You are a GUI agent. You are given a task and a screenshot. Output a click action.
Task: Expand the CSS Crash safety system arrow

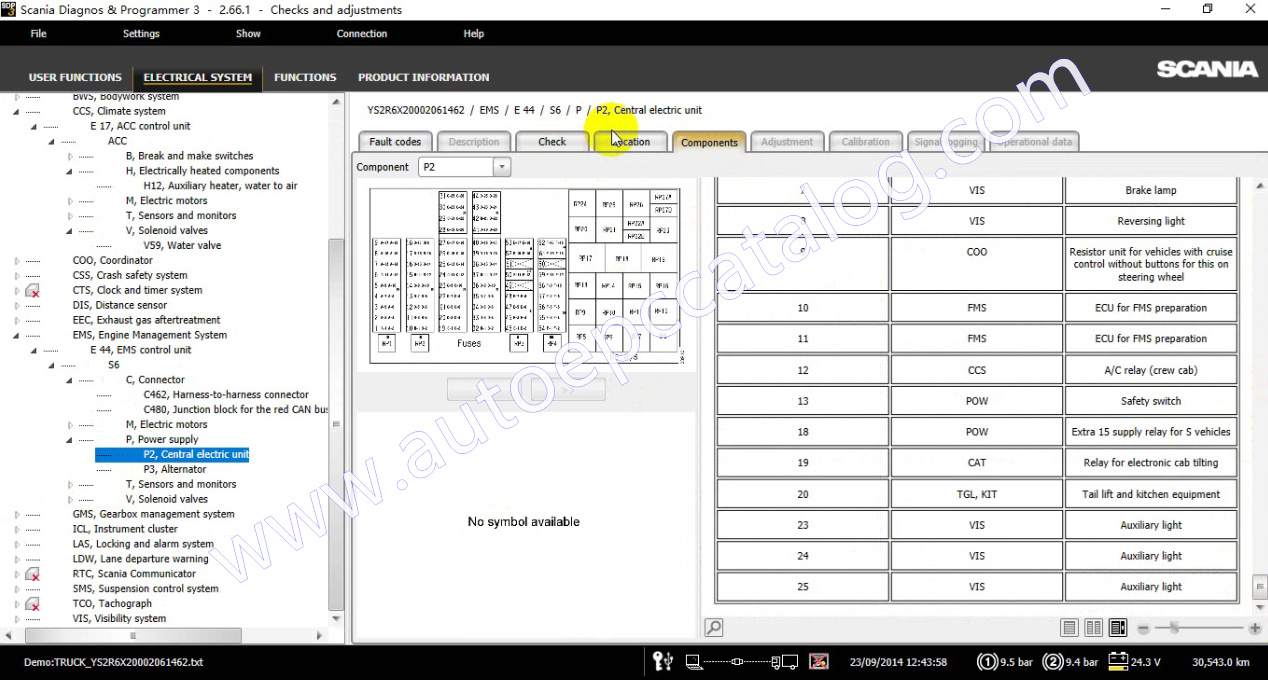[x=16, y=276]
